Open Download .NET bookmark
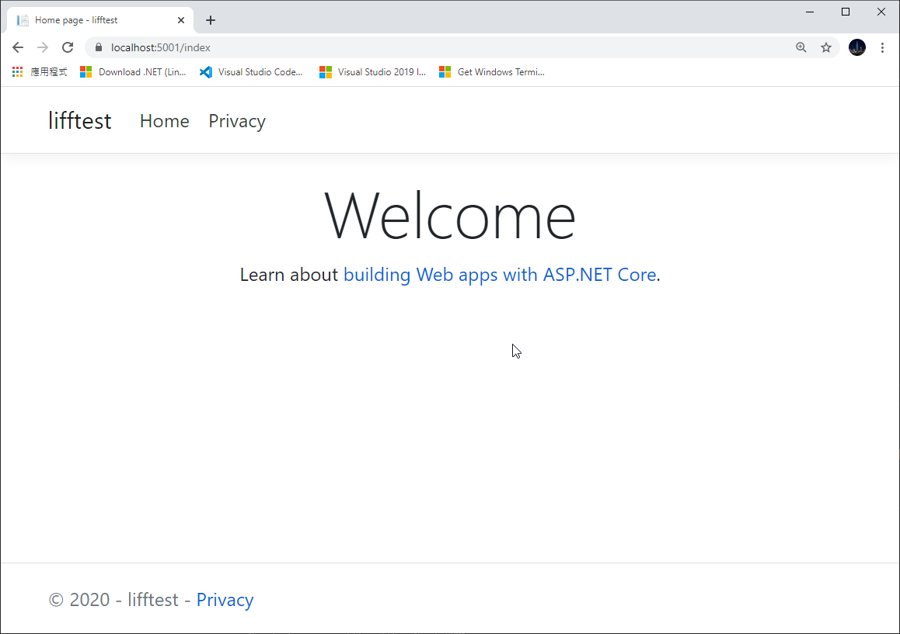The height and width of the screenshot is (634, 900). tap(133, 72)
